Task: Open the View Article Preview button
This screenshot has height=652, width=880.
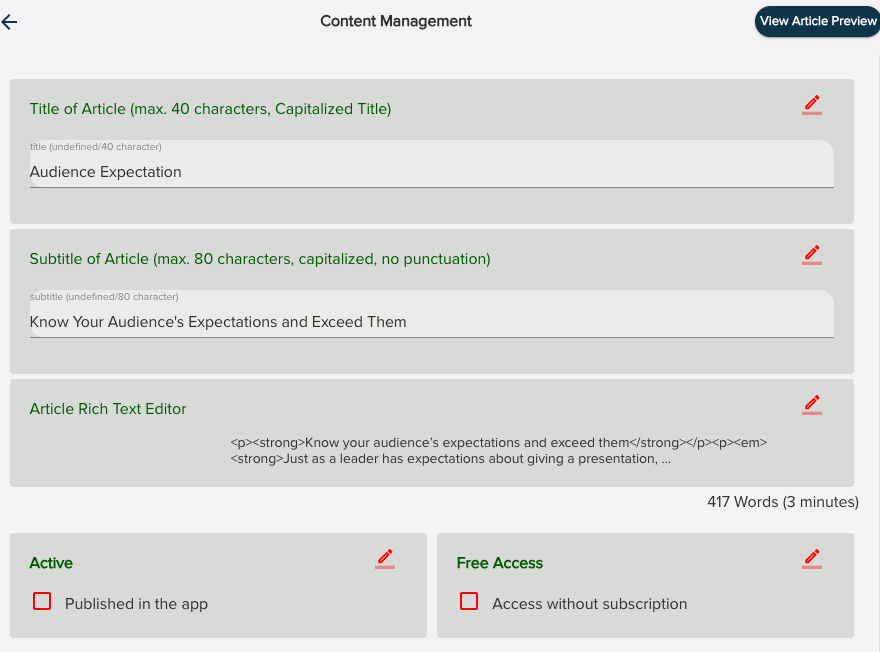Action: pyautogui.click(x=817, y=21)
